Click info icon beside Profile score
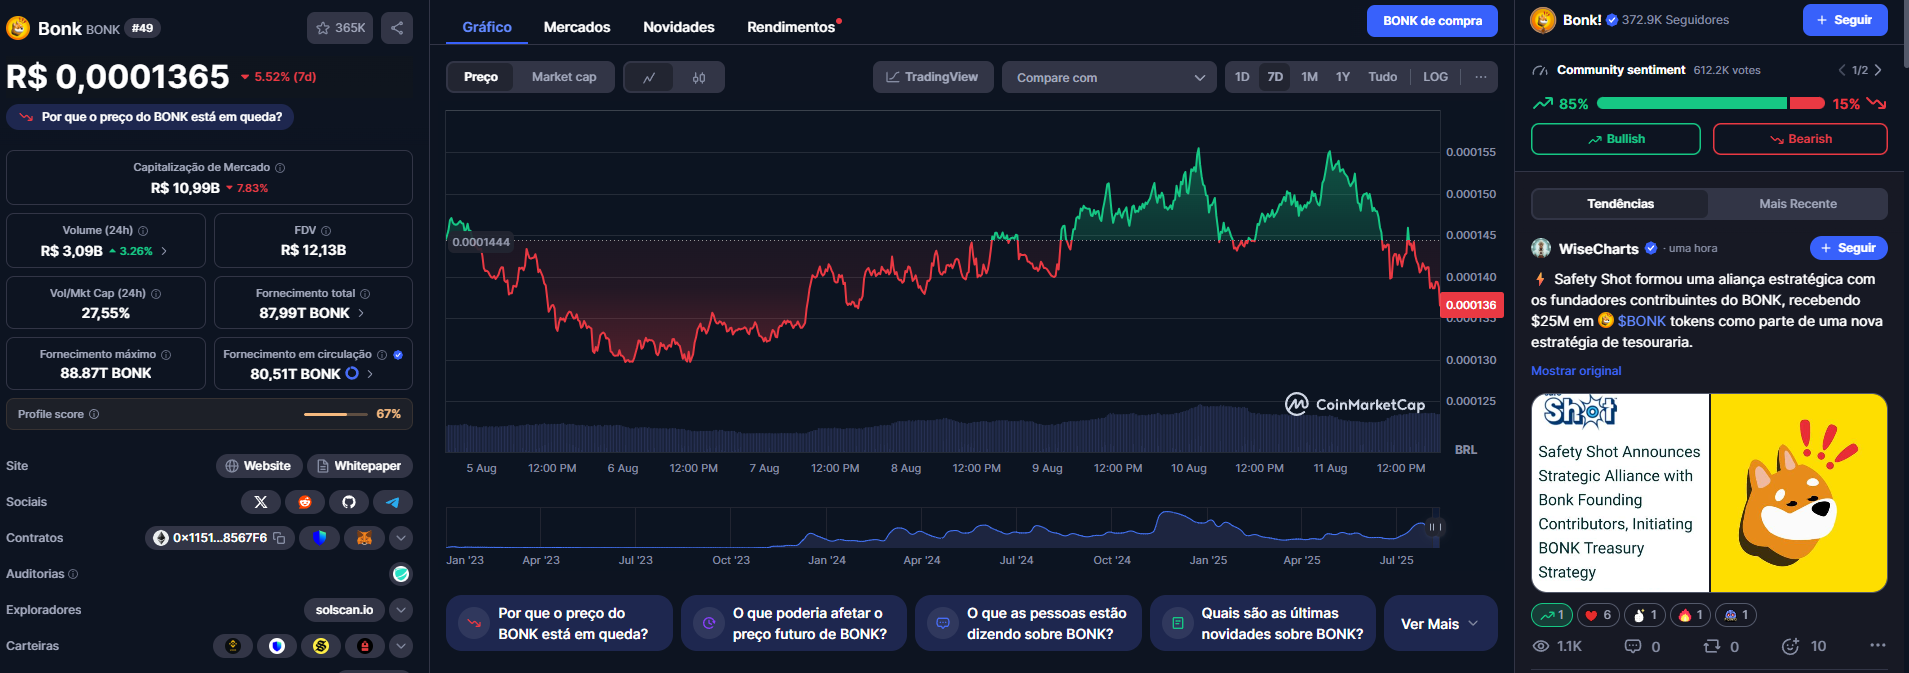Viewport: 1909px width, 673px height. pyautogui.click(x=94, y=414)
